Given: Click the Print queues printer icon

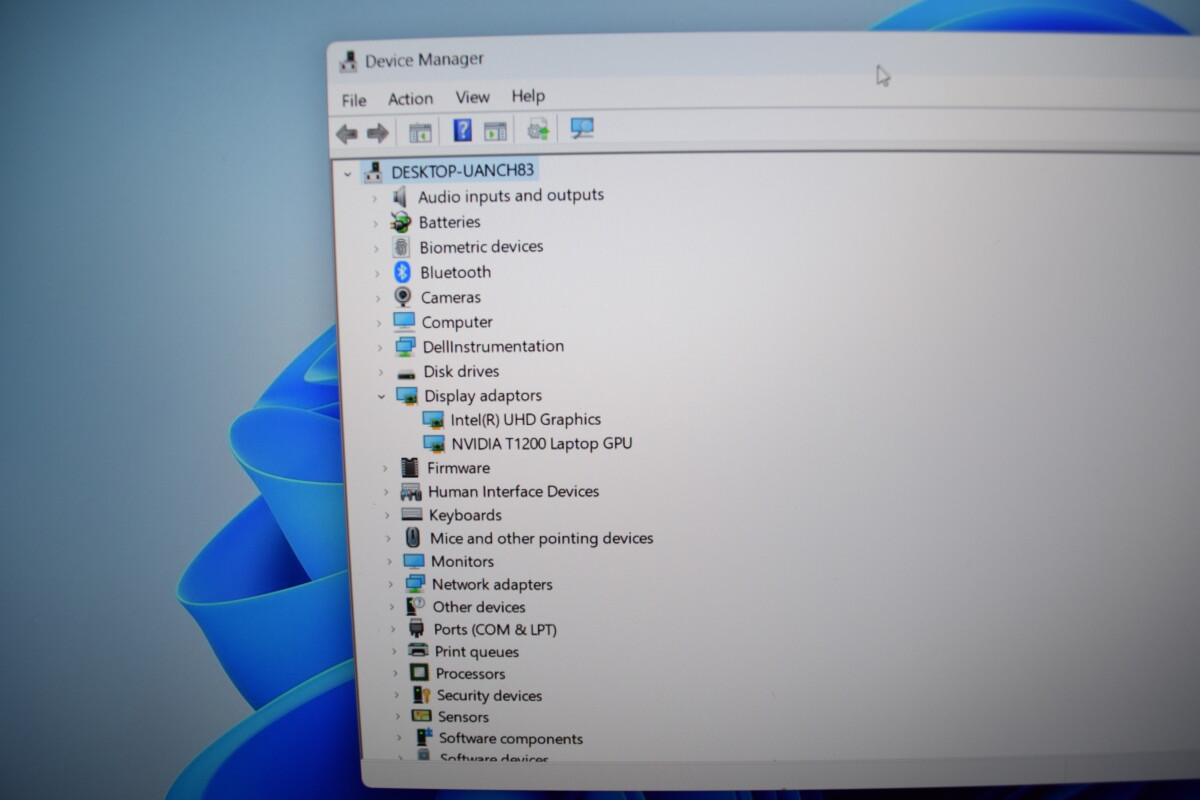Looking at the screenshot, I should pyautogui.click(x=418, y=651).
